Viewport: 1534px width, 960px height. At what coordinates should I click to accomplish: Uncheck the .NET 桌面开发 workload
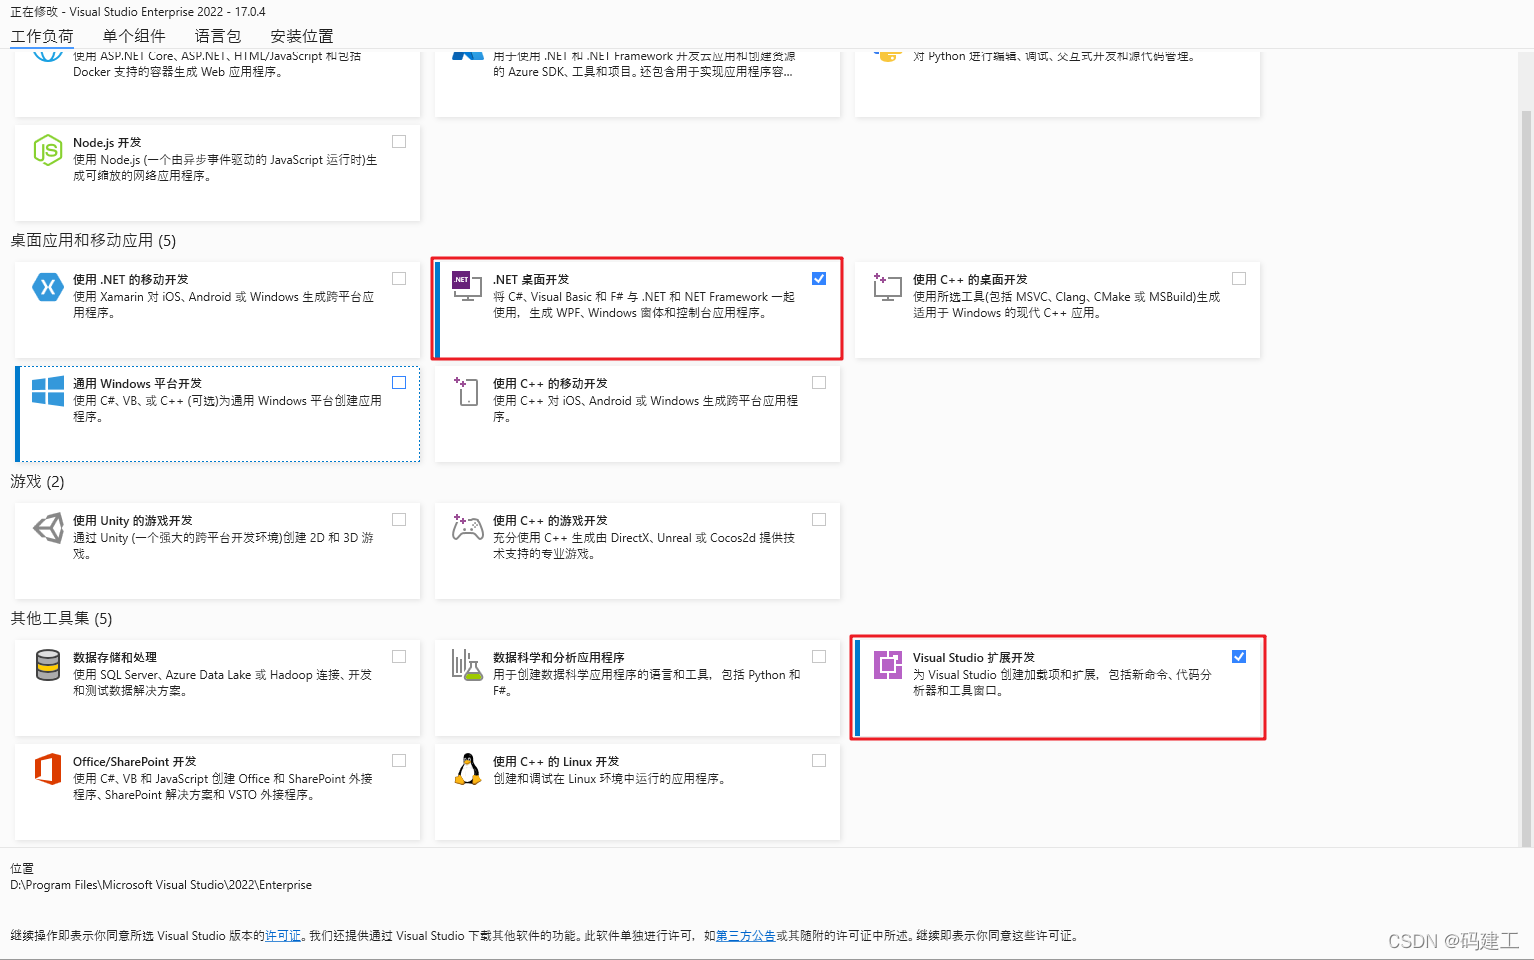tap(819, 279)
